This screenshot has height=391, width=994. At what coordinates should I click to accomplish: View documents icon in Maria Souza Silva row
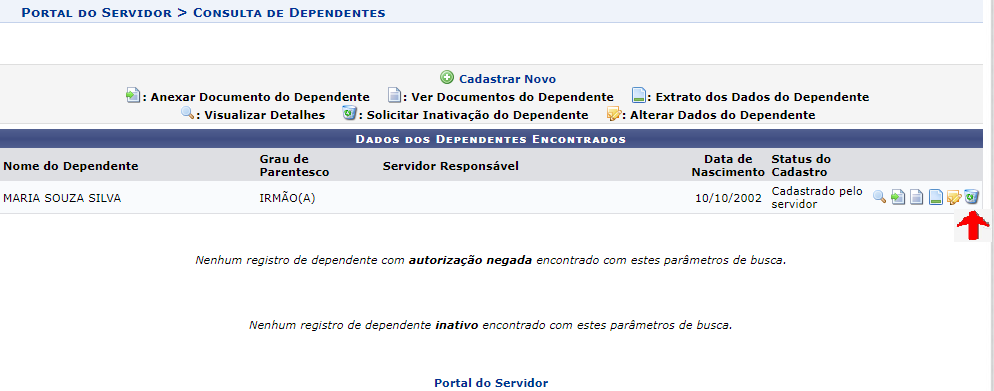click(x=916, y=197)
